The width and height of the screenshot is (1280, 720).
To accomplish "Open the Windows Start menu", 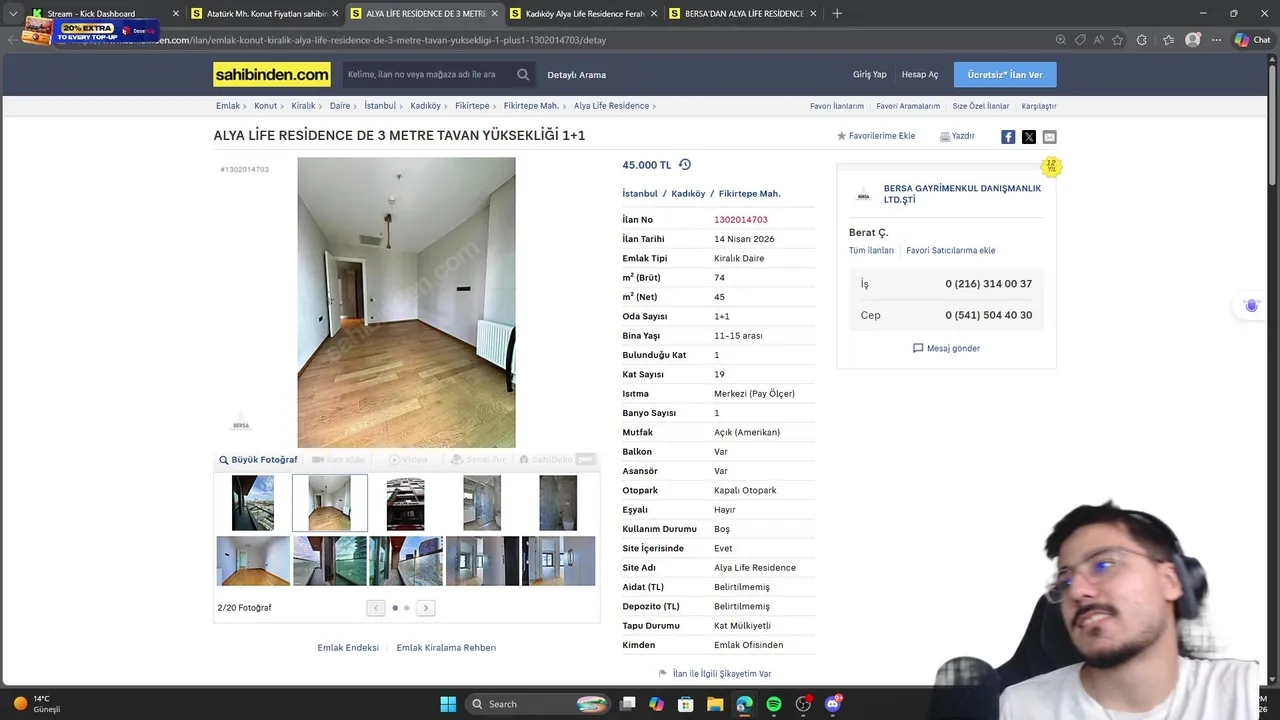I will click(448, 704).
